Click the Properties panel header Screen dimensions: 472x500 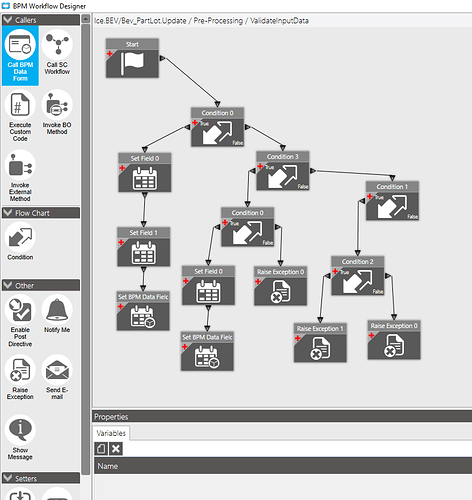(x=282, y=417)
